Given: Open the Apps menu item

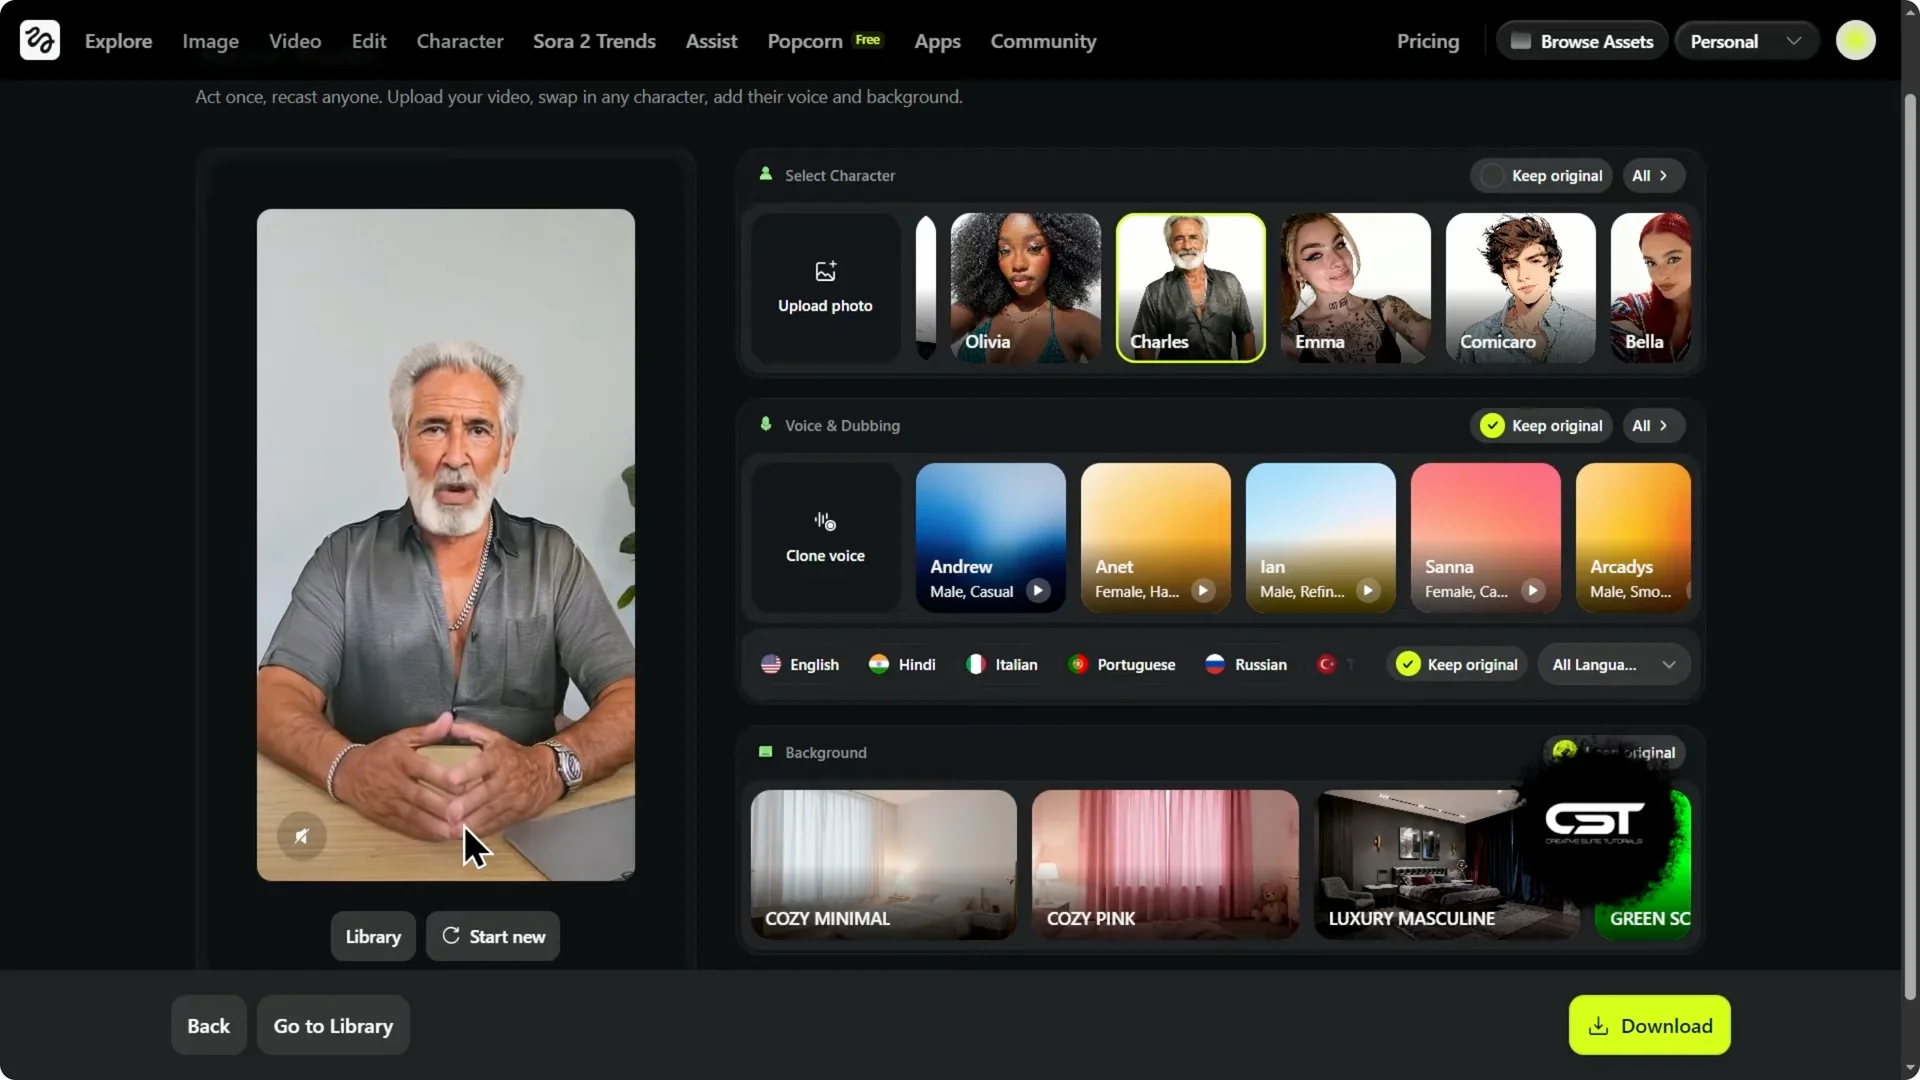Looking at the screenshot, I should 936,41.
